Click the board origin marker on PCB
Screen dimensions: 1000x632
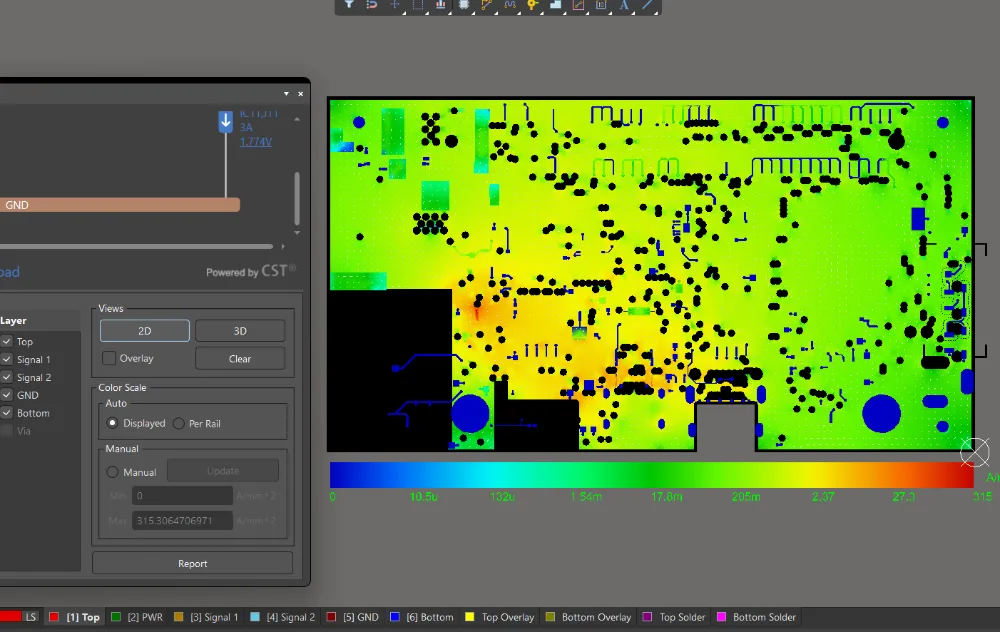974,452
